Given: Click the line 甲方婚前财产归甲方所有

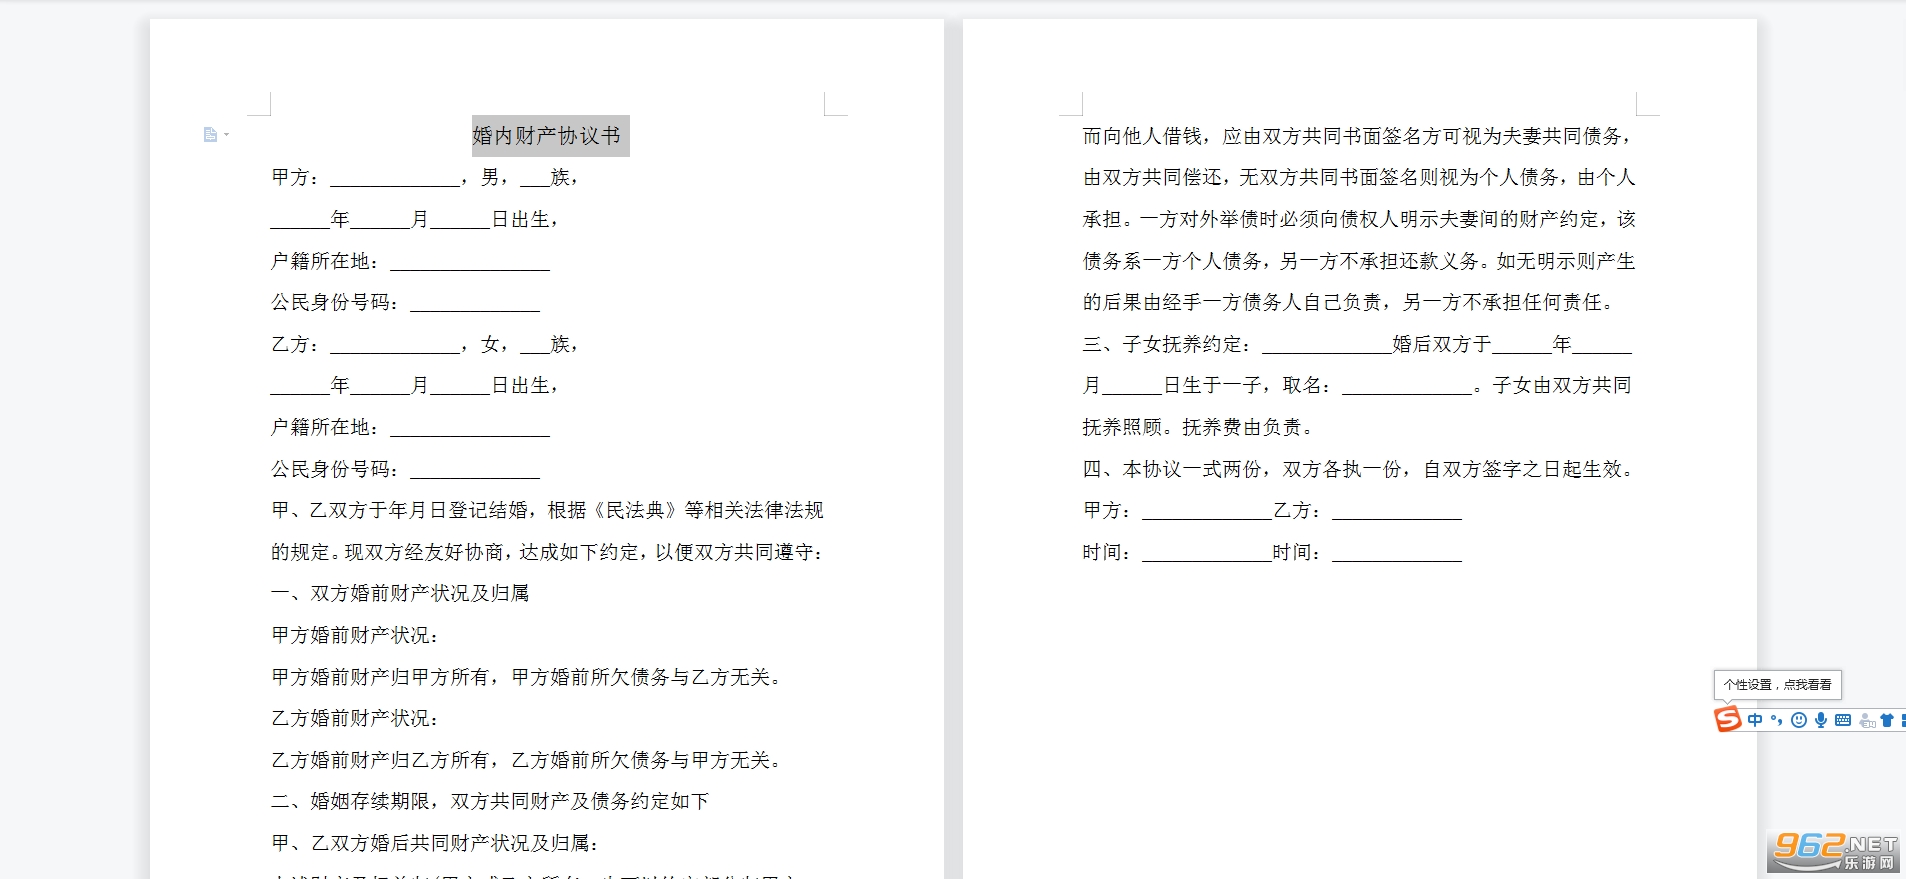Looking at the screenshot, I should [x=526, y=678].
